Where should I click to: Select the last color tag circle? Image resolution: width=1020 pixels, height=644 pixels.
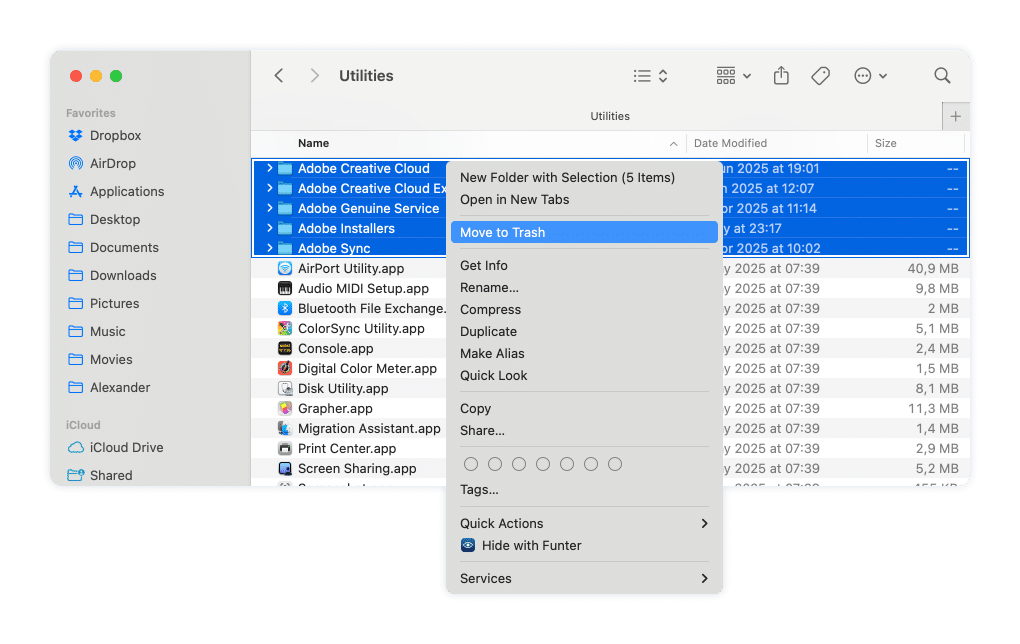point(615,464)
